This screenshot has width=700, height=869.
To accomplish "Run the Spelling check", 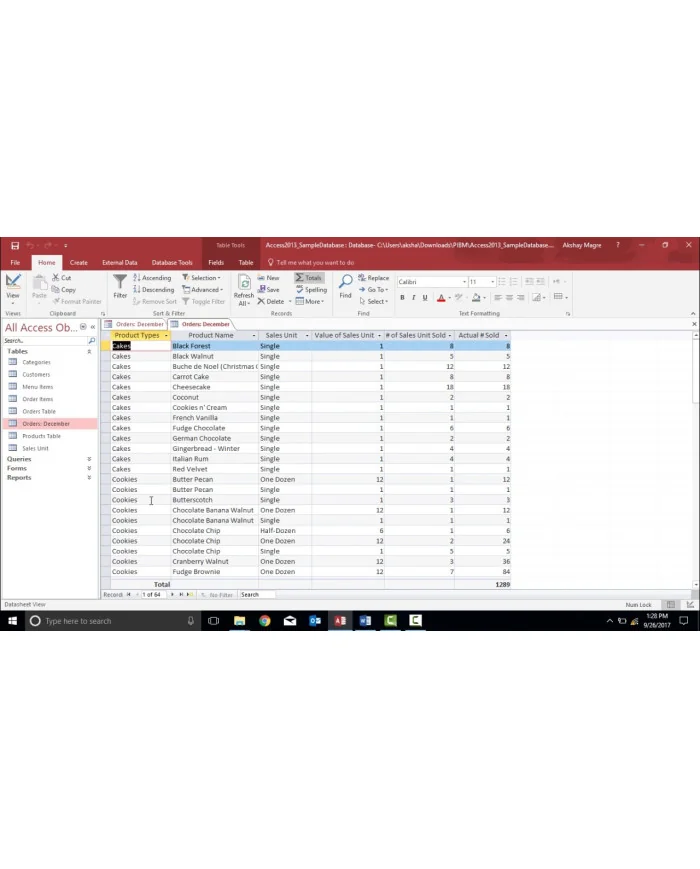I will [311, 290].
